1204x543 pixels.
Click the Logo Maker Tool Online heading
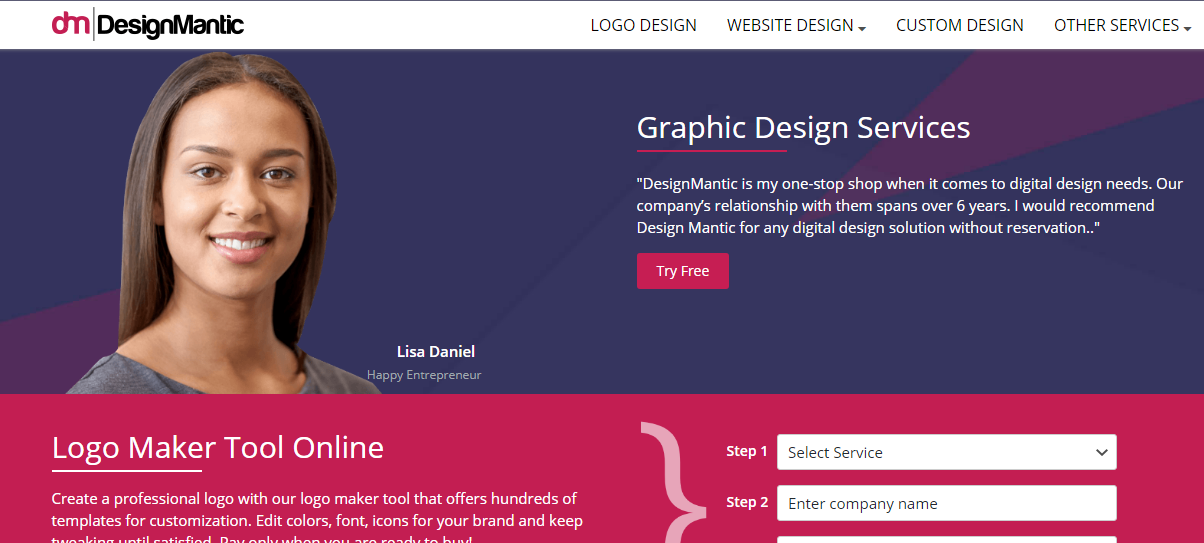(217, 447)
